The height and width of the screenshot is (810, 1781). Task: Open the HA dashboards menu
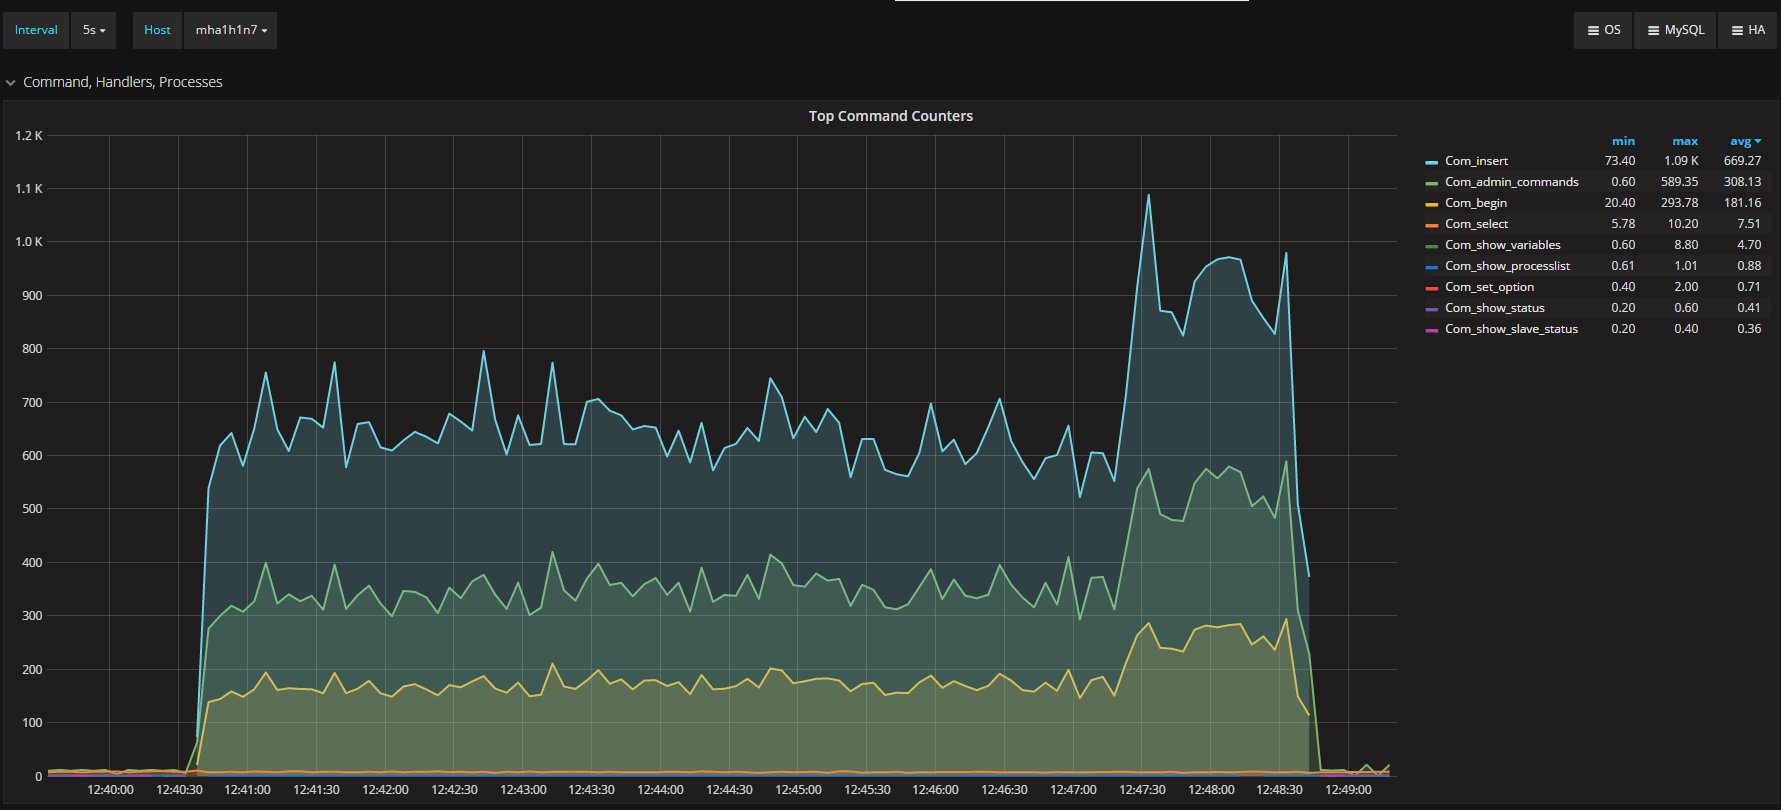tap(1747, 30)
